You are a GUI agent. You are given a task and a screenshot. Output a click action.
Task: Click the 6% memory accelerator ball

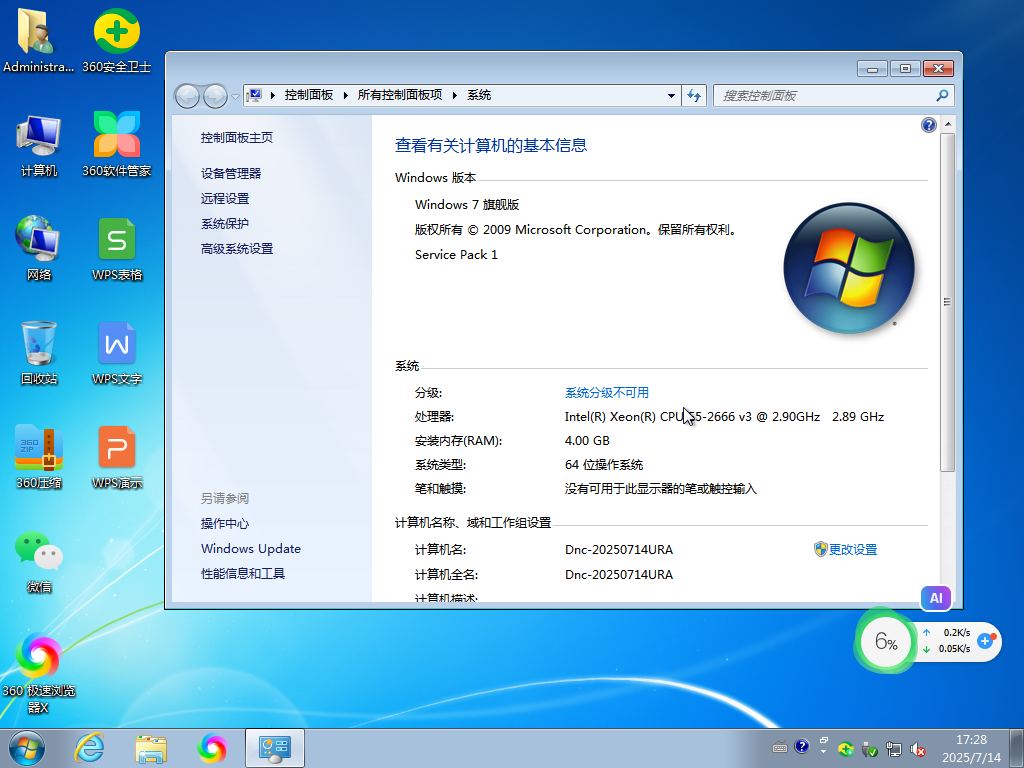(x=885, y=641)
